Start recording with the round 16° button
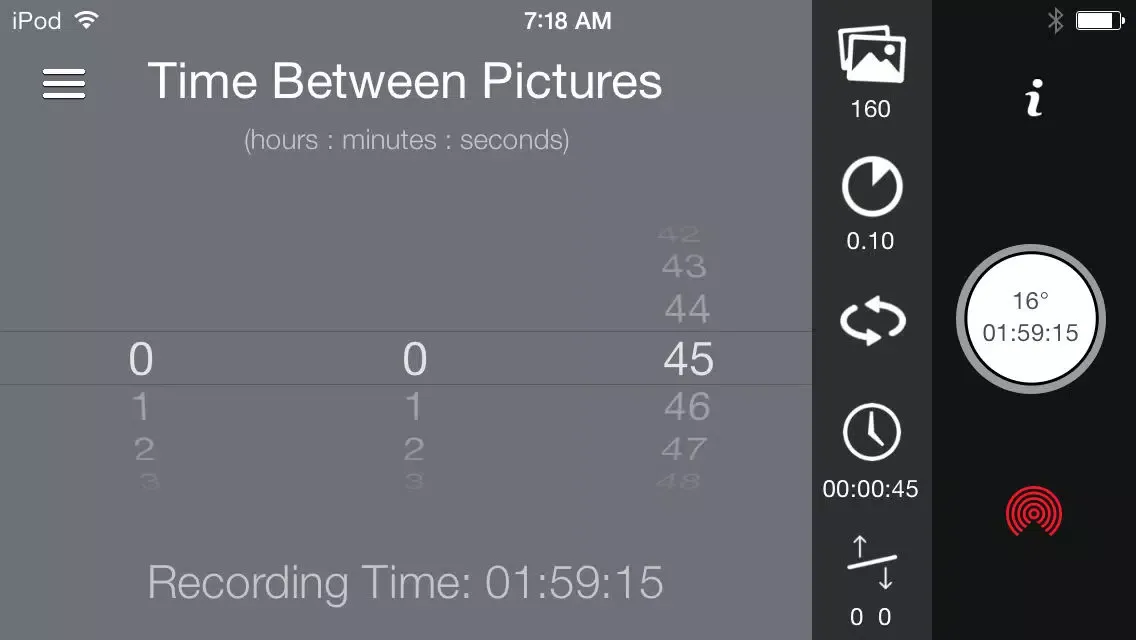The width and height of the screenshot is (1136, 640). tap(1031, 319)
